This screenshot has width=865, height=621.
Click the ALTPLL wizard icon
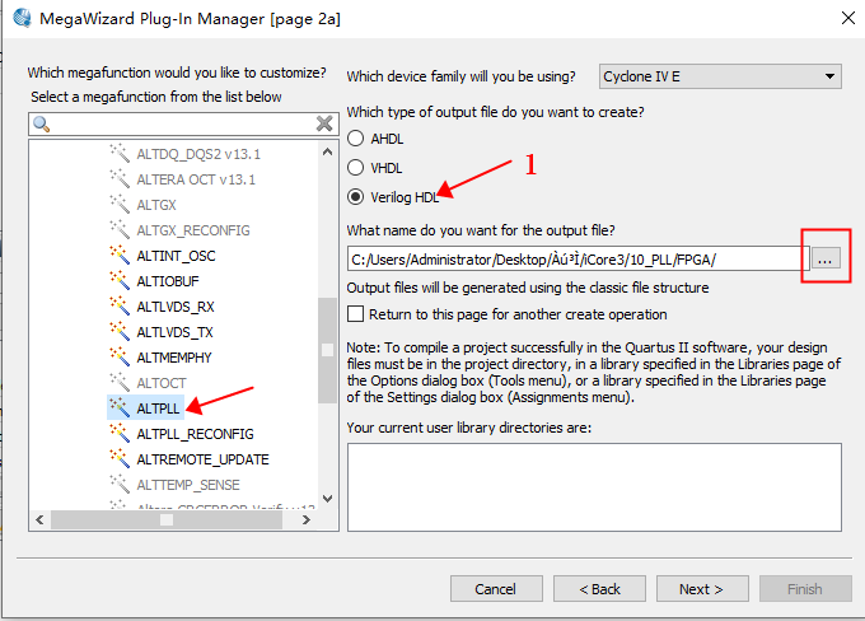[x=120, y=408]
